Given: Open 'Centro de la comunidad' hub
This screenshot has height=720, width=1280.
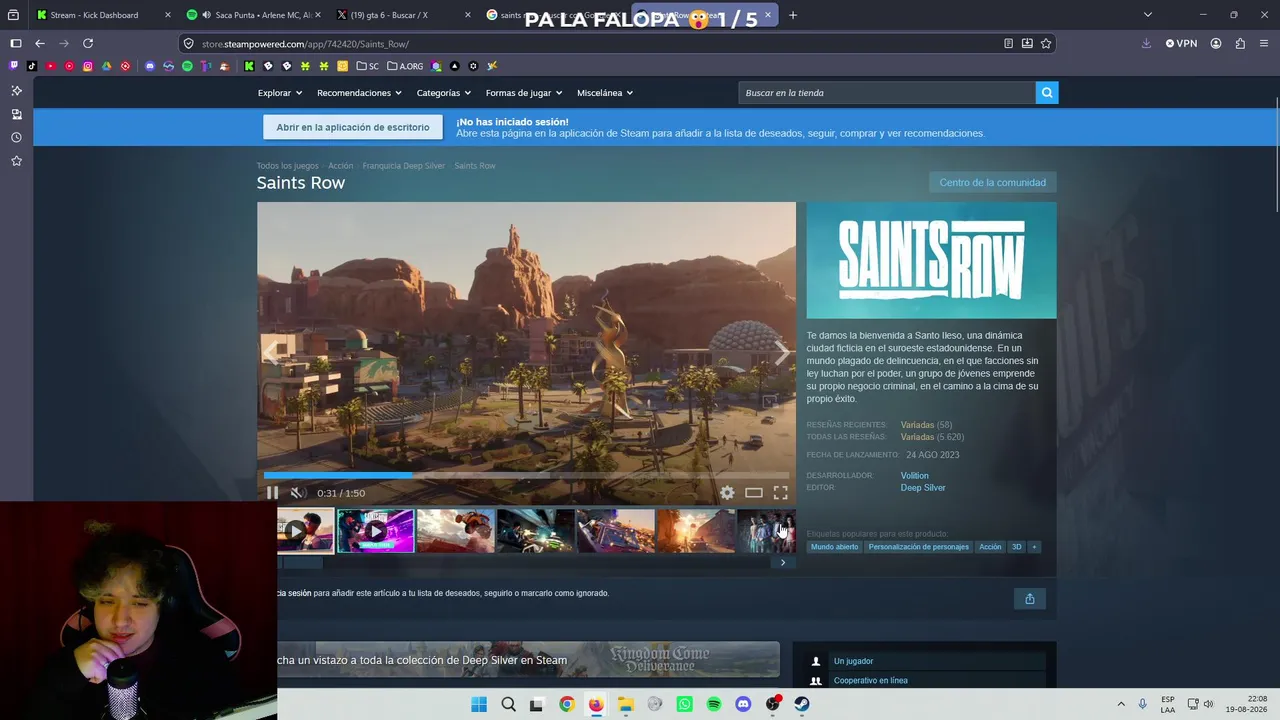Looking at the screenshot, I should (992, 183).
